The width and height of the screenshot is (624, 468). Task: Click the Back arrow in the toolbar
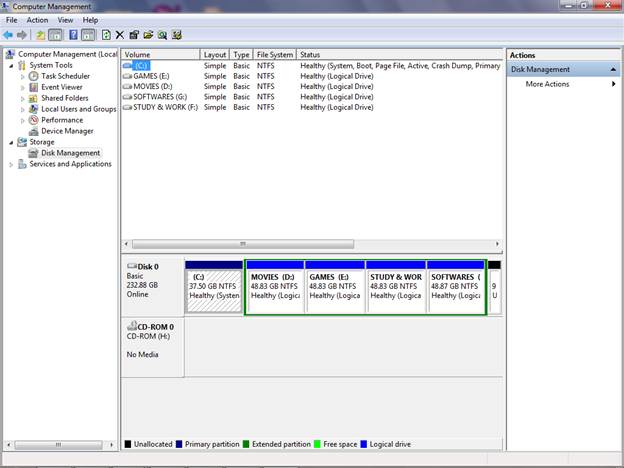[x=9, y=35]
